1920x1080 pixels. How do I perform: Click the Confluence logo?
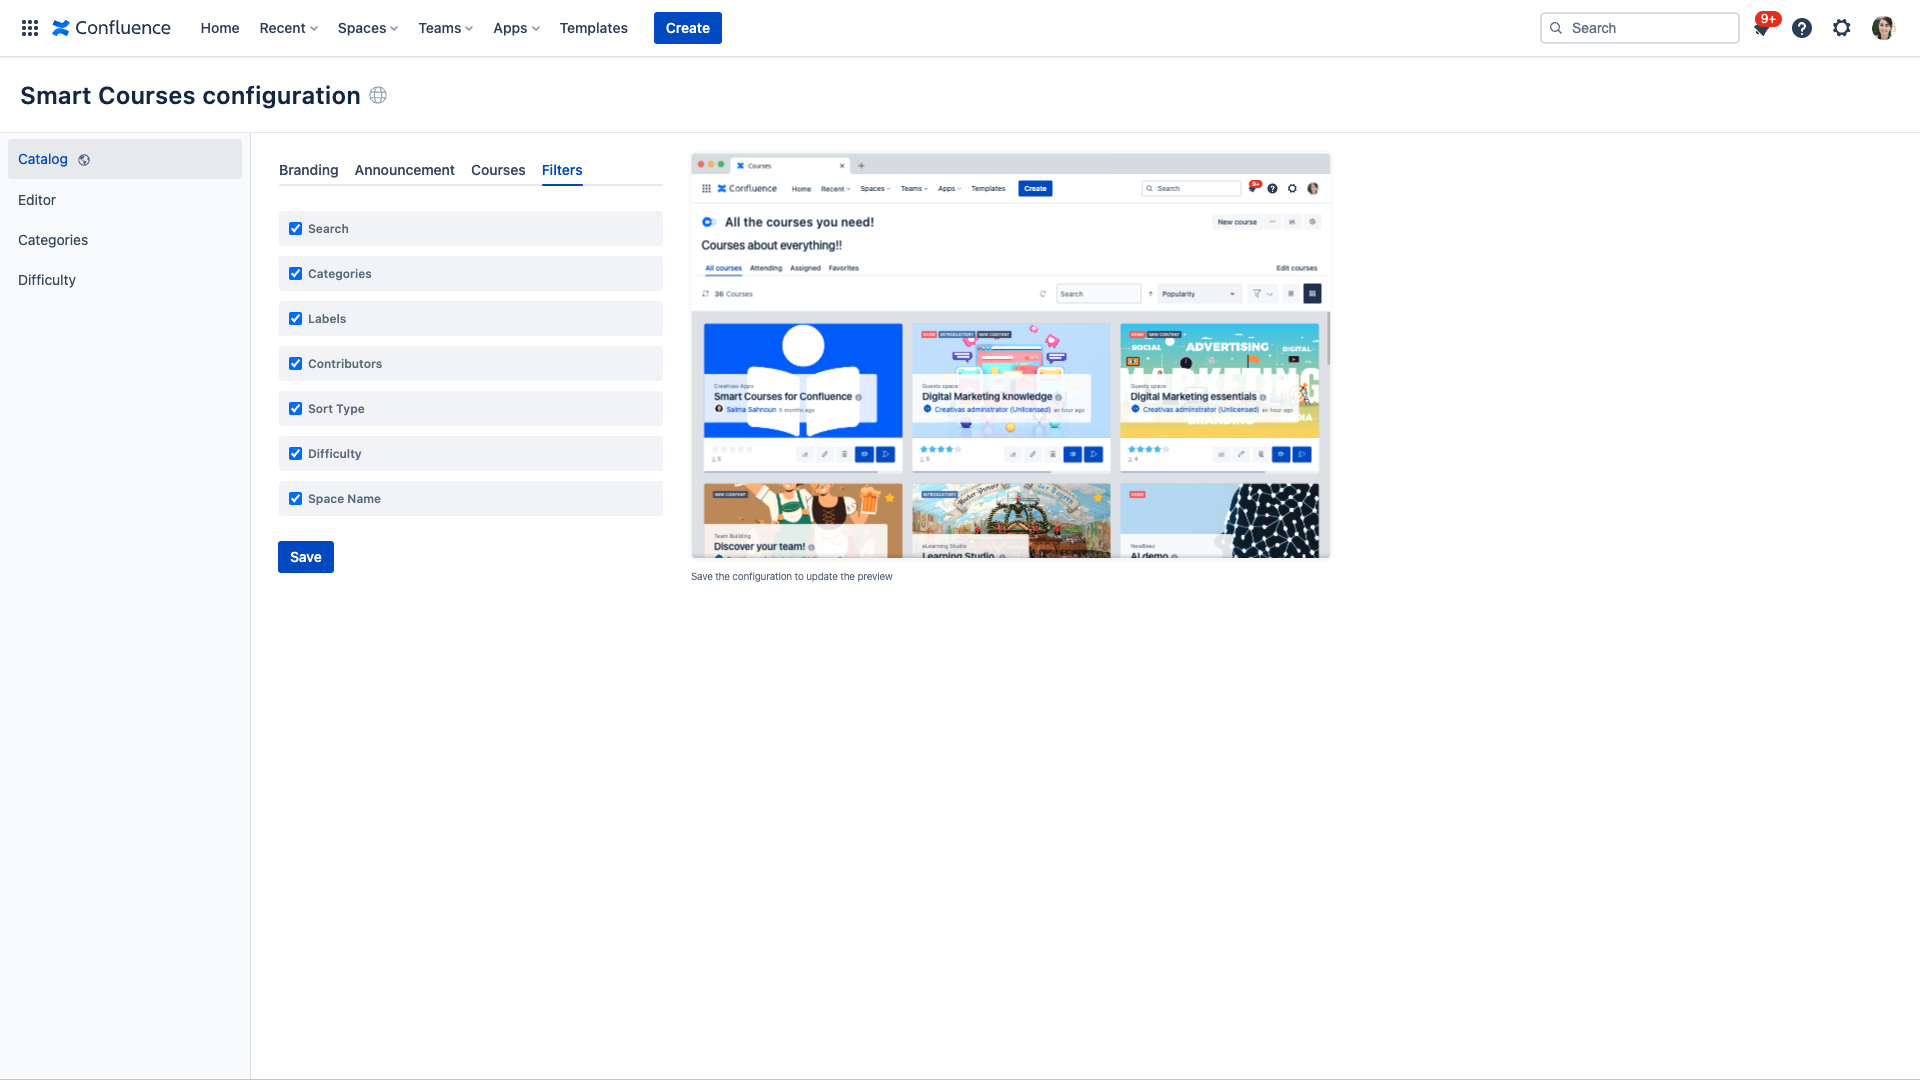click(111, 28)
